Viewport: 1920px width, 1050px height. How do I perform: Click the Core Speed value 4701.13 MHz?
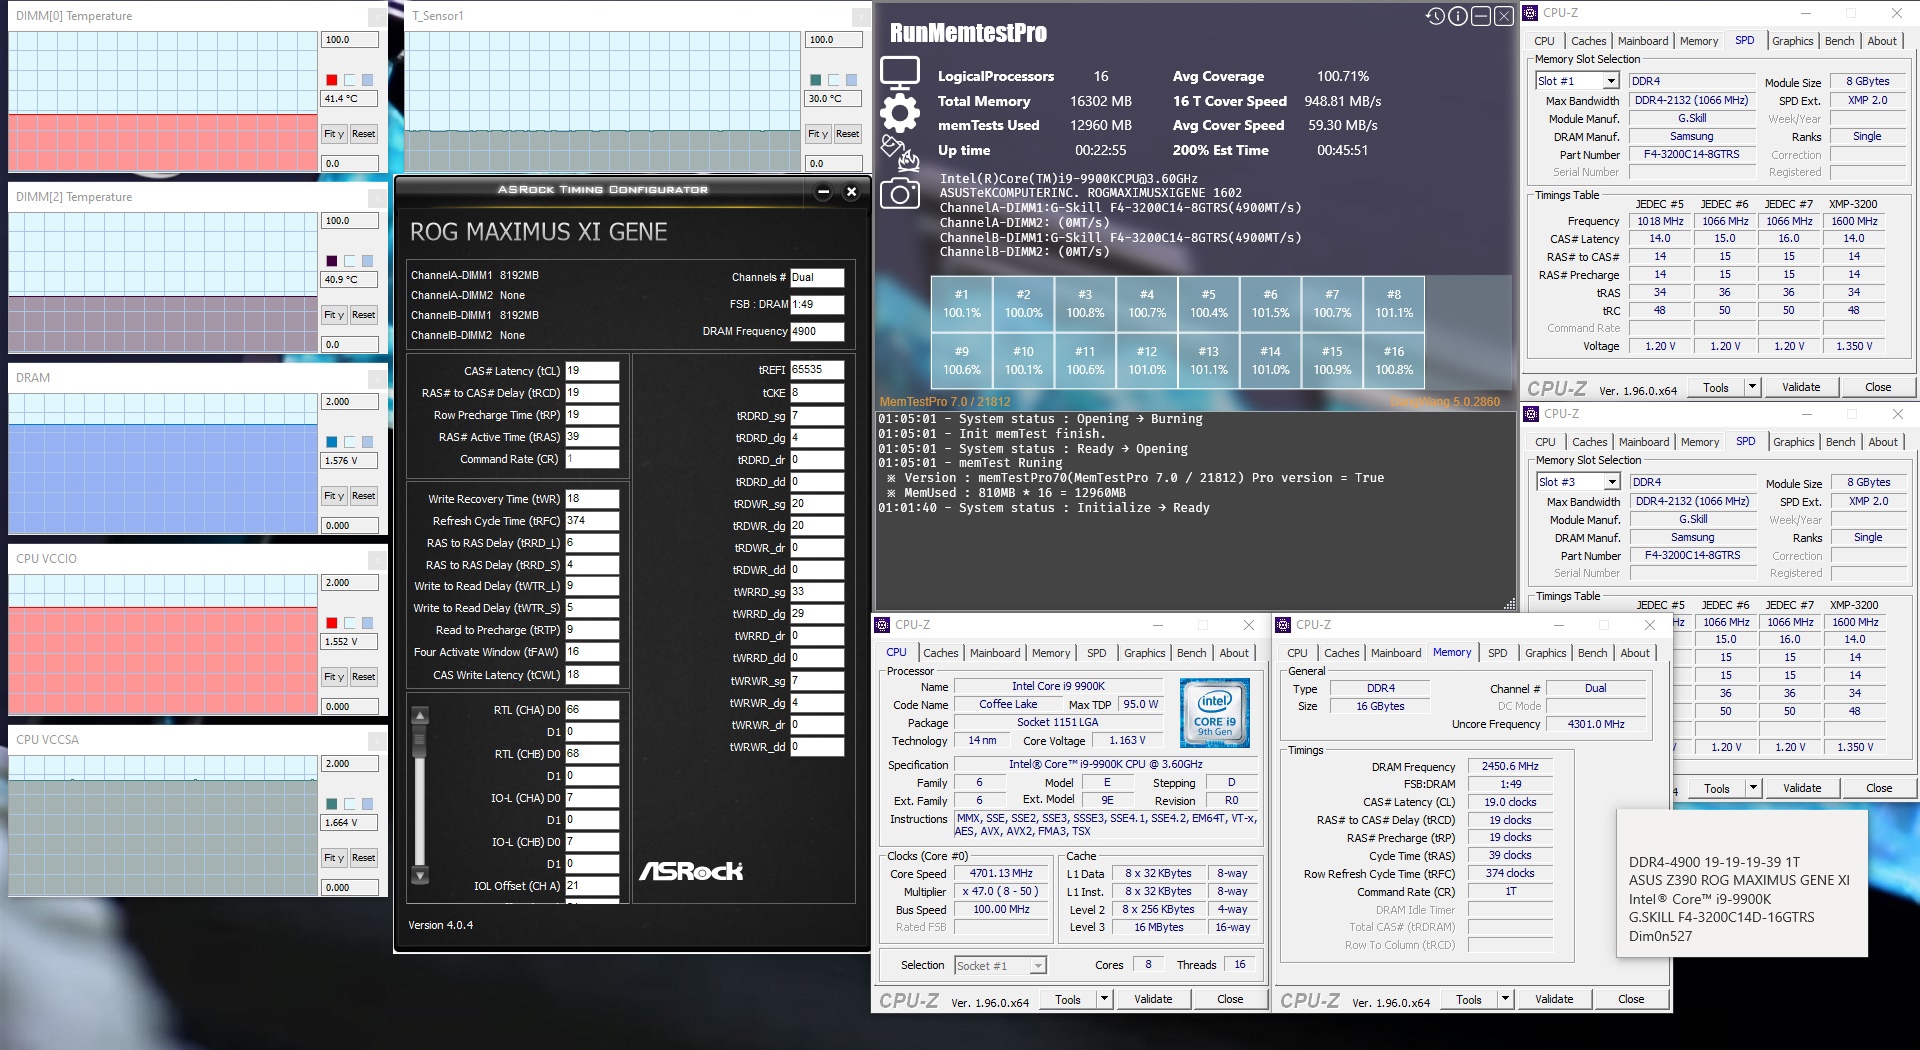coord(1001,874)
